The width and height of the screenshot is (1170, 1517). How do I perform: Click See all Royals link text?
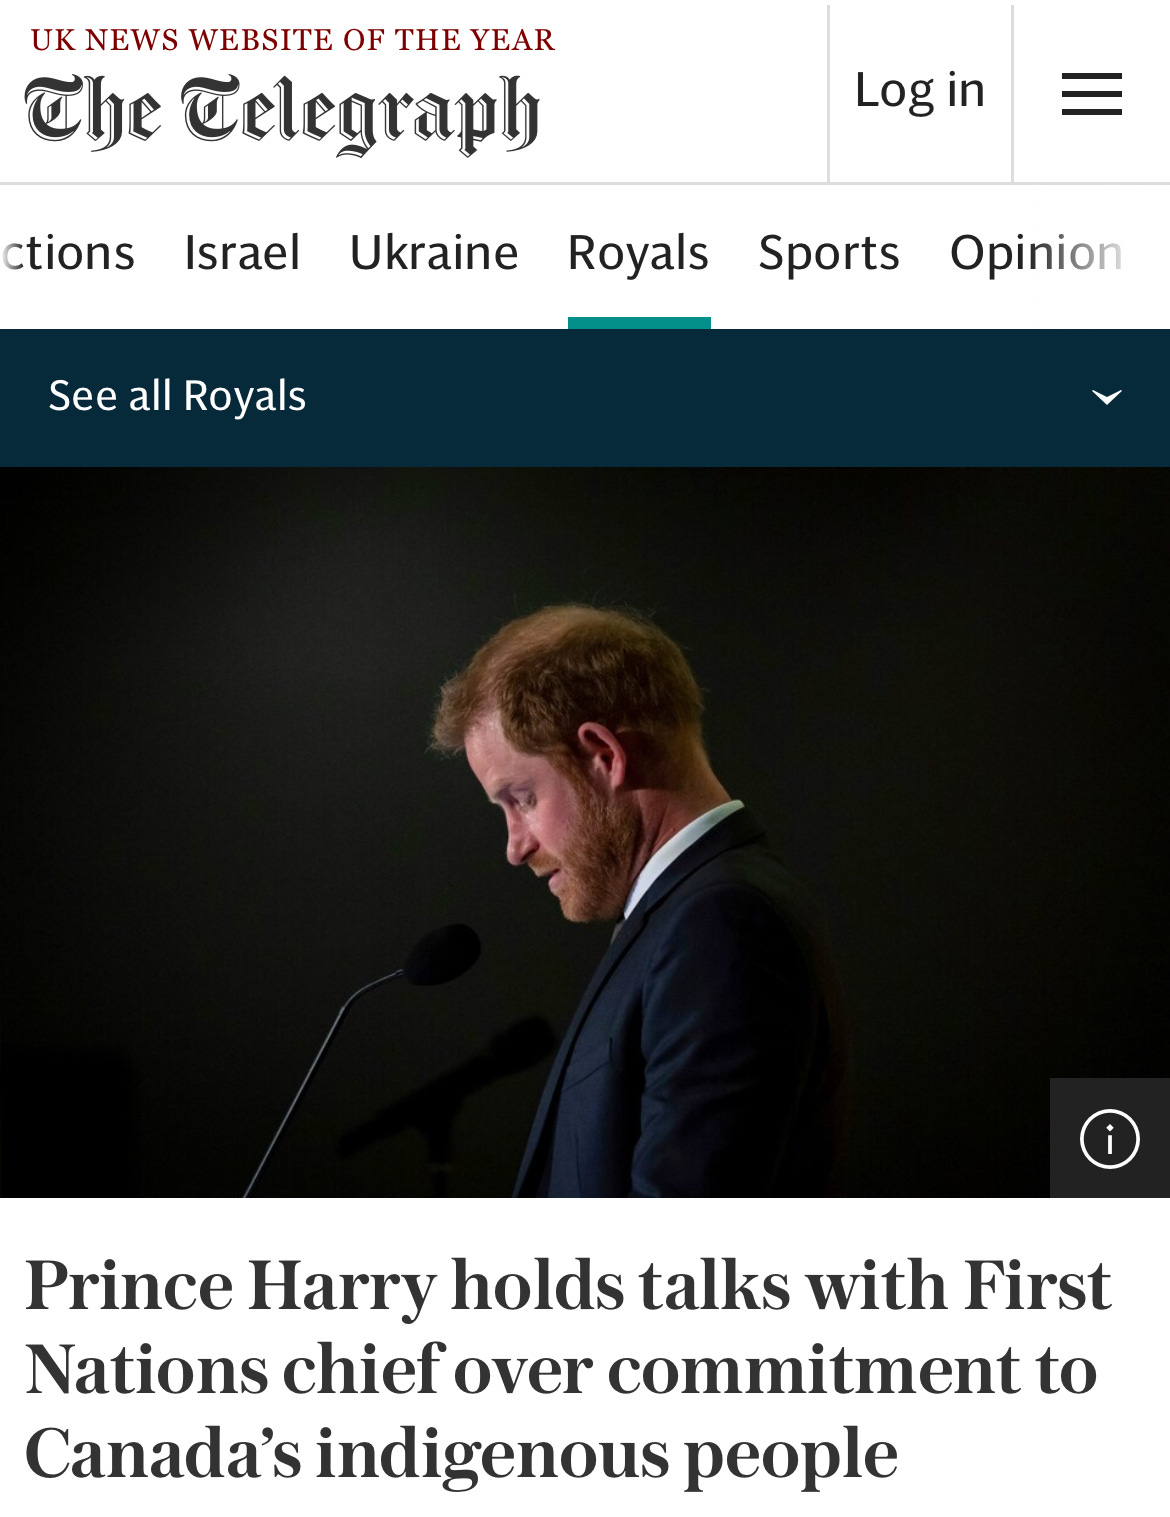(x=177, y=396)
